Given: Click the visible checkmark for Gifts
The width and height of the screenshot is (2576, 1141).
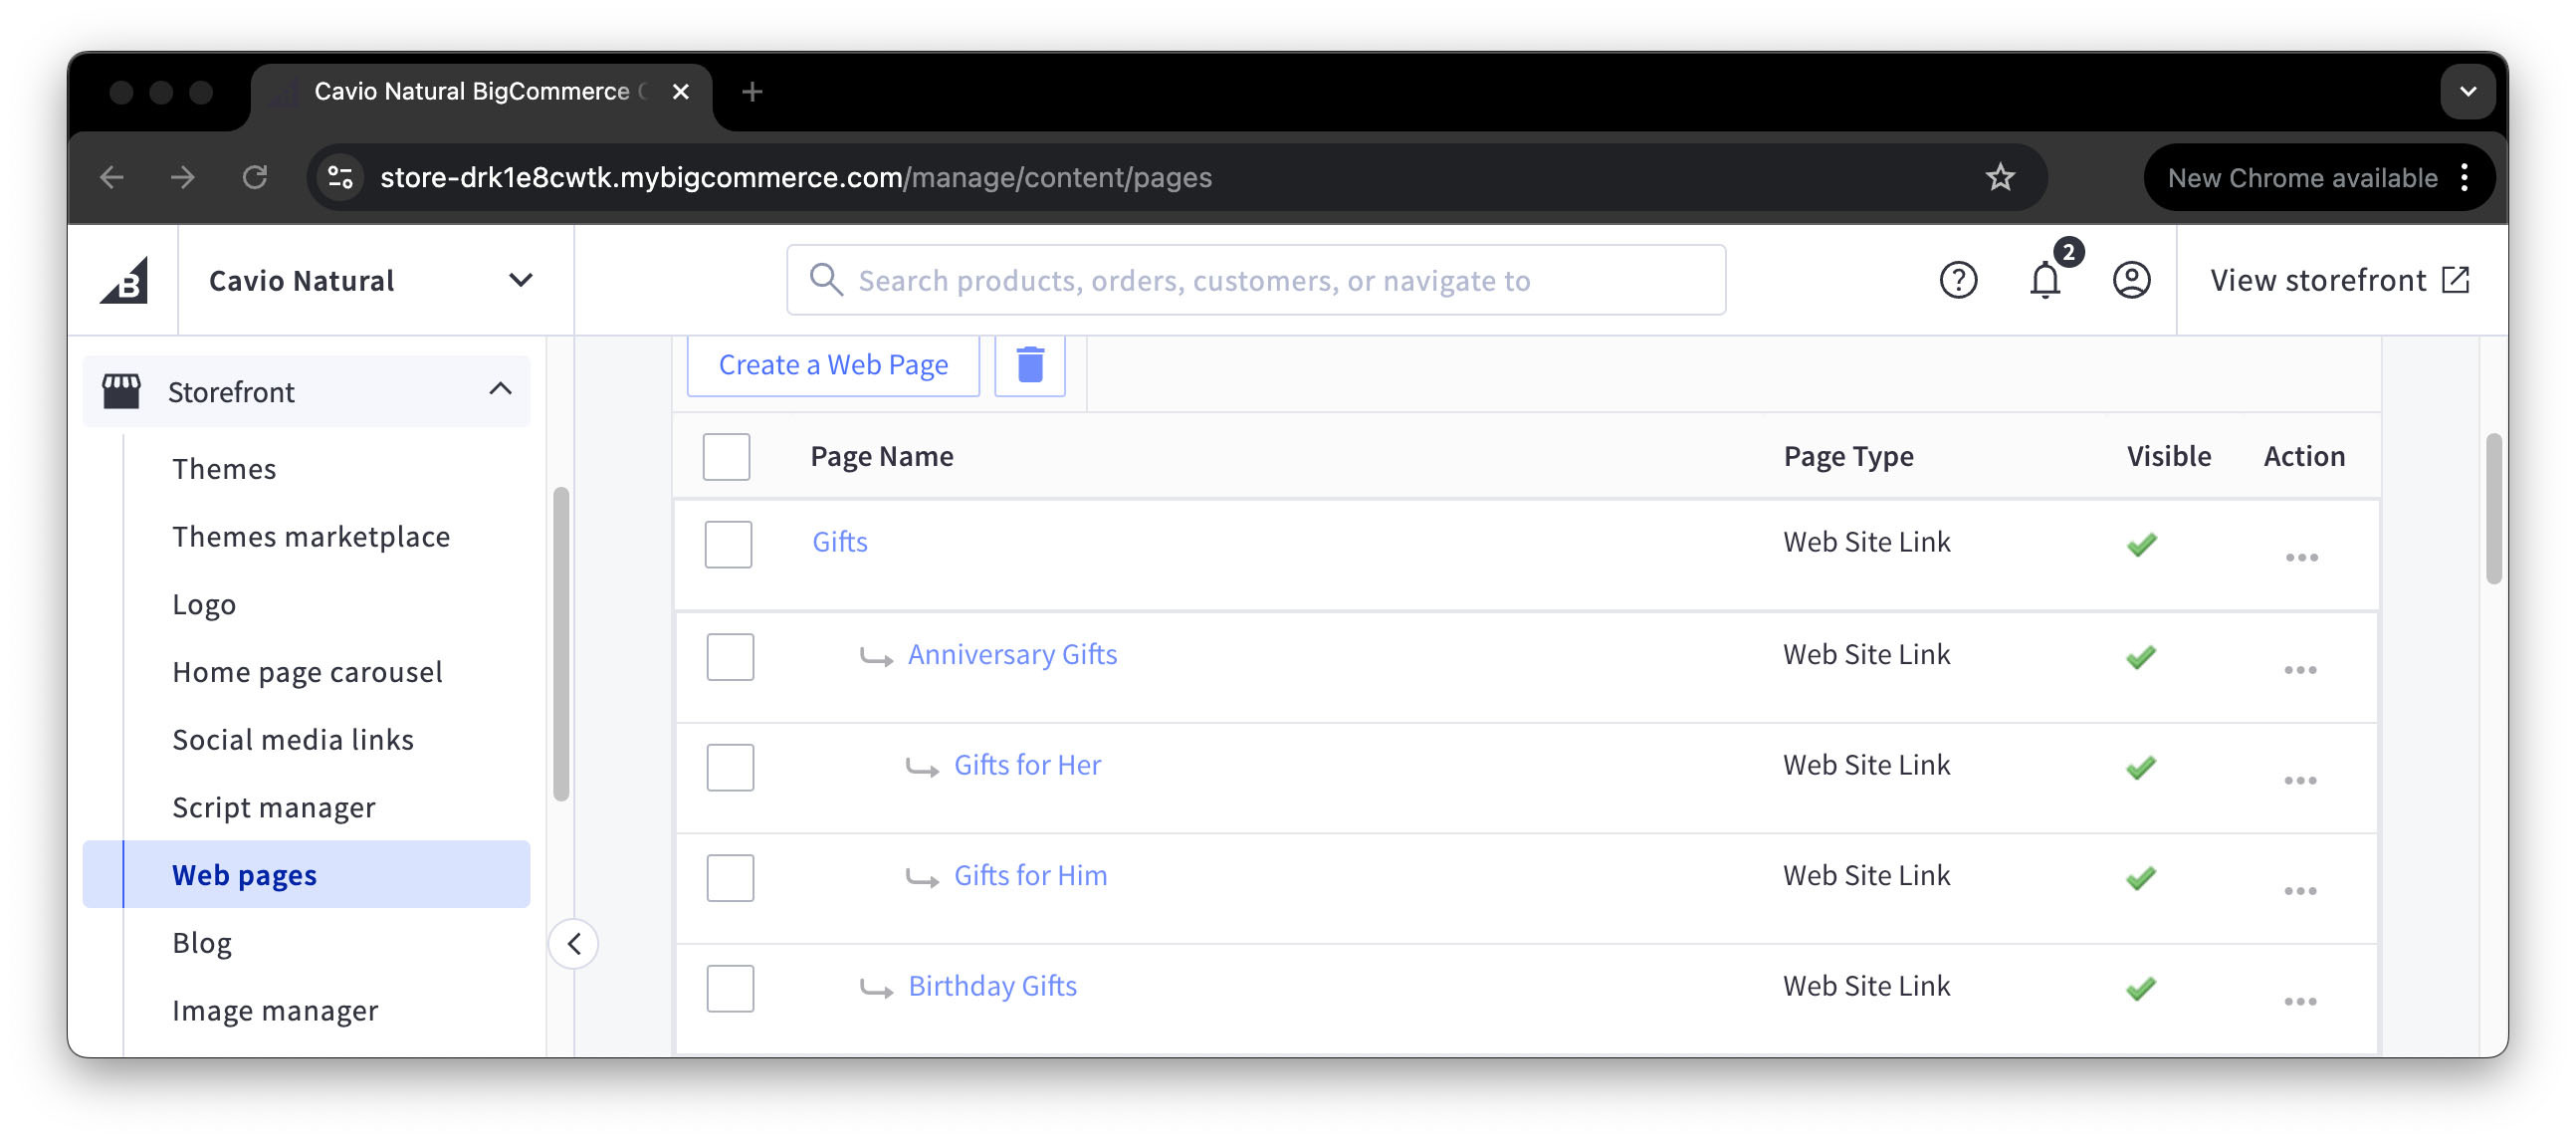Looking at the screenshot, I should point(2141,545).
